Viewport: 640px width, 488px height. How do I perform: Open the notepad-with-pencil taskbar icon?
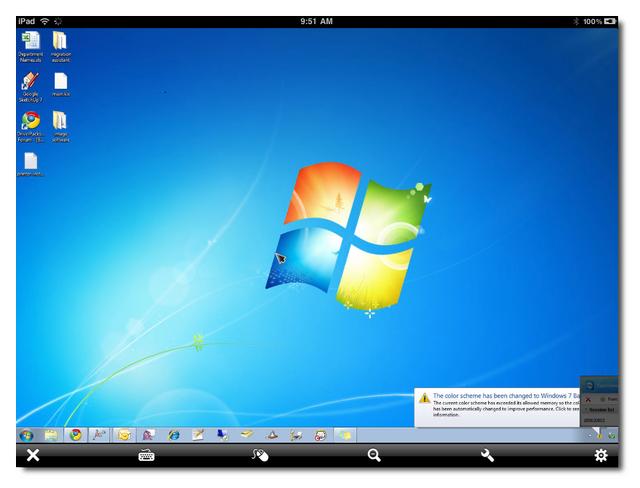tap(198, 435)
